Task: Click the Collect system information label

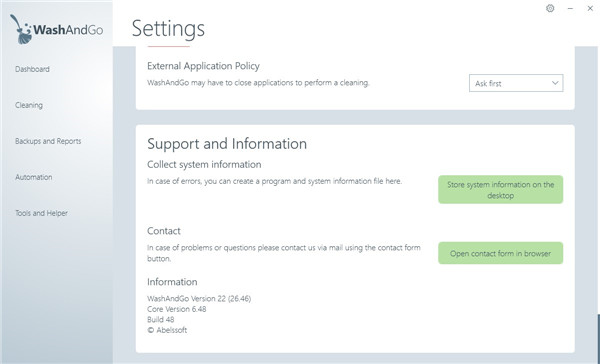Action: [204, 165]
